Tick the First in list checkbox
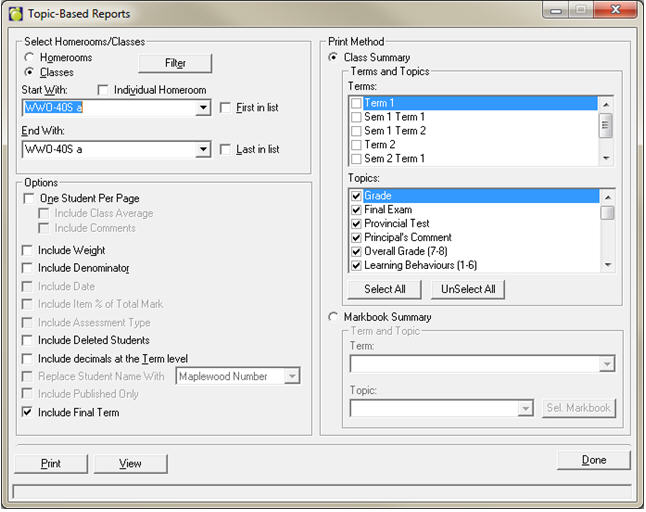Image resolution: width=646 pixels, height=512 pixels. click(226, 108)
